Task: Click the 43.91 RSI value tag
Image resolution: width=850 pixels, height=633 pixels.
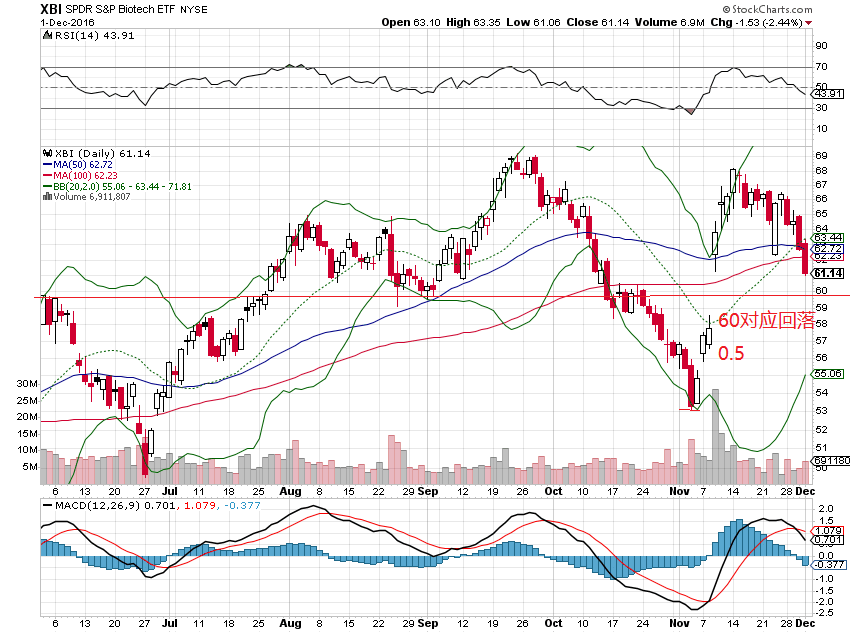Action: tap(826, 94)
